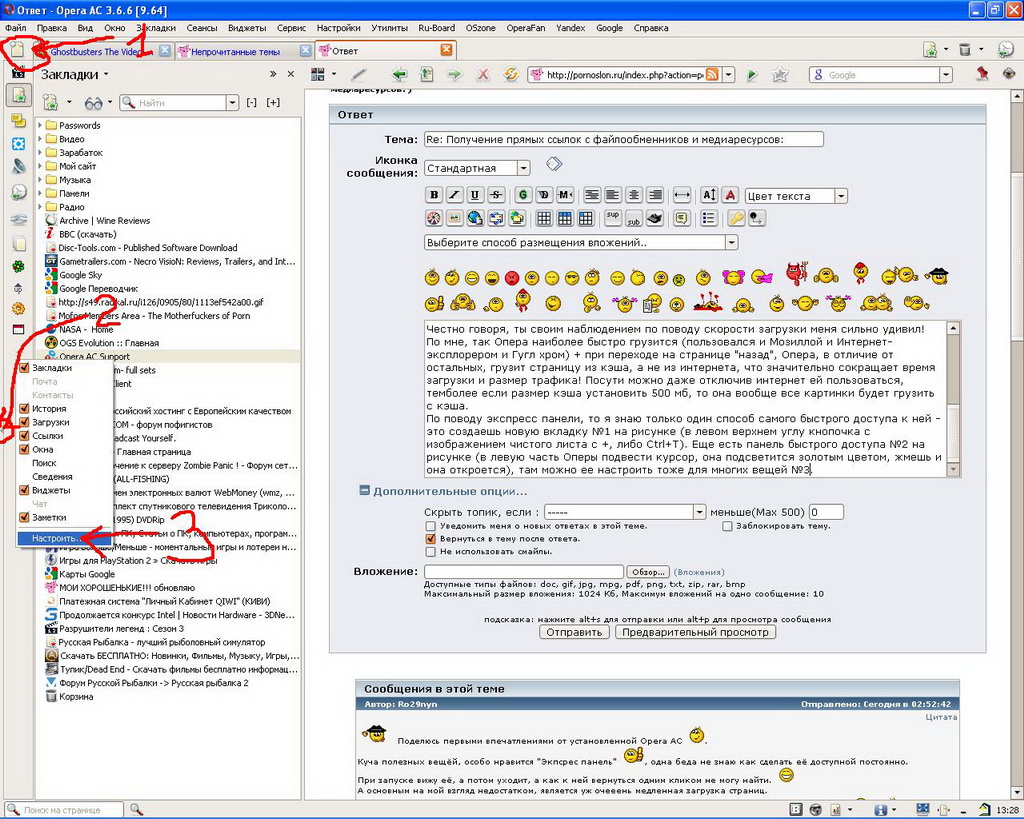Click the 'Предварительный просмотр' button
1024x819 pixels.
(695, 632)
